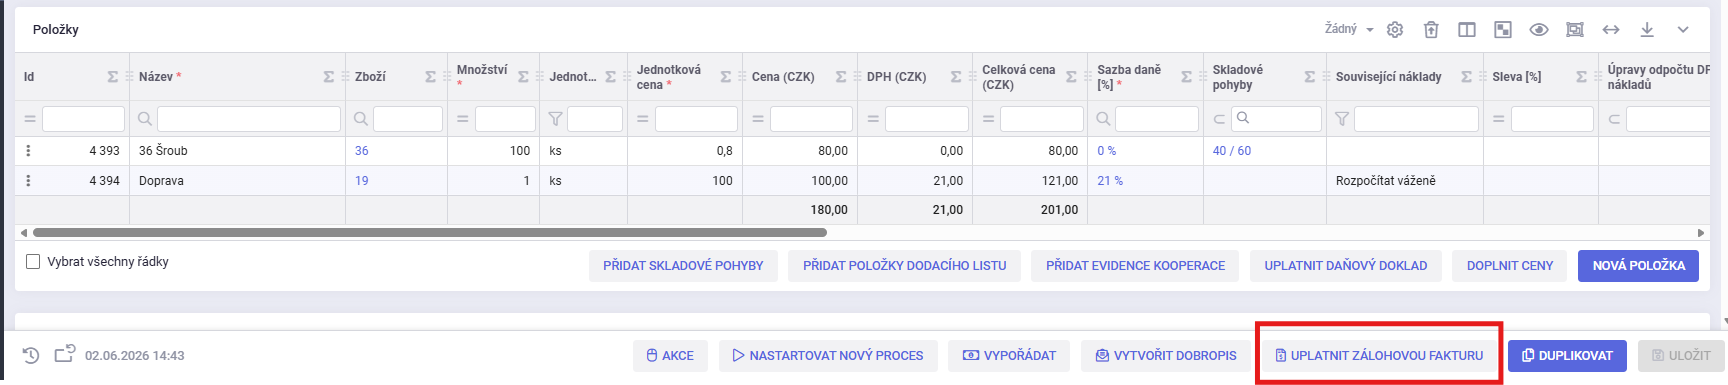Click the split columns layout icon
This screenshot has height=385, width=1728.
coord(1467,30)
